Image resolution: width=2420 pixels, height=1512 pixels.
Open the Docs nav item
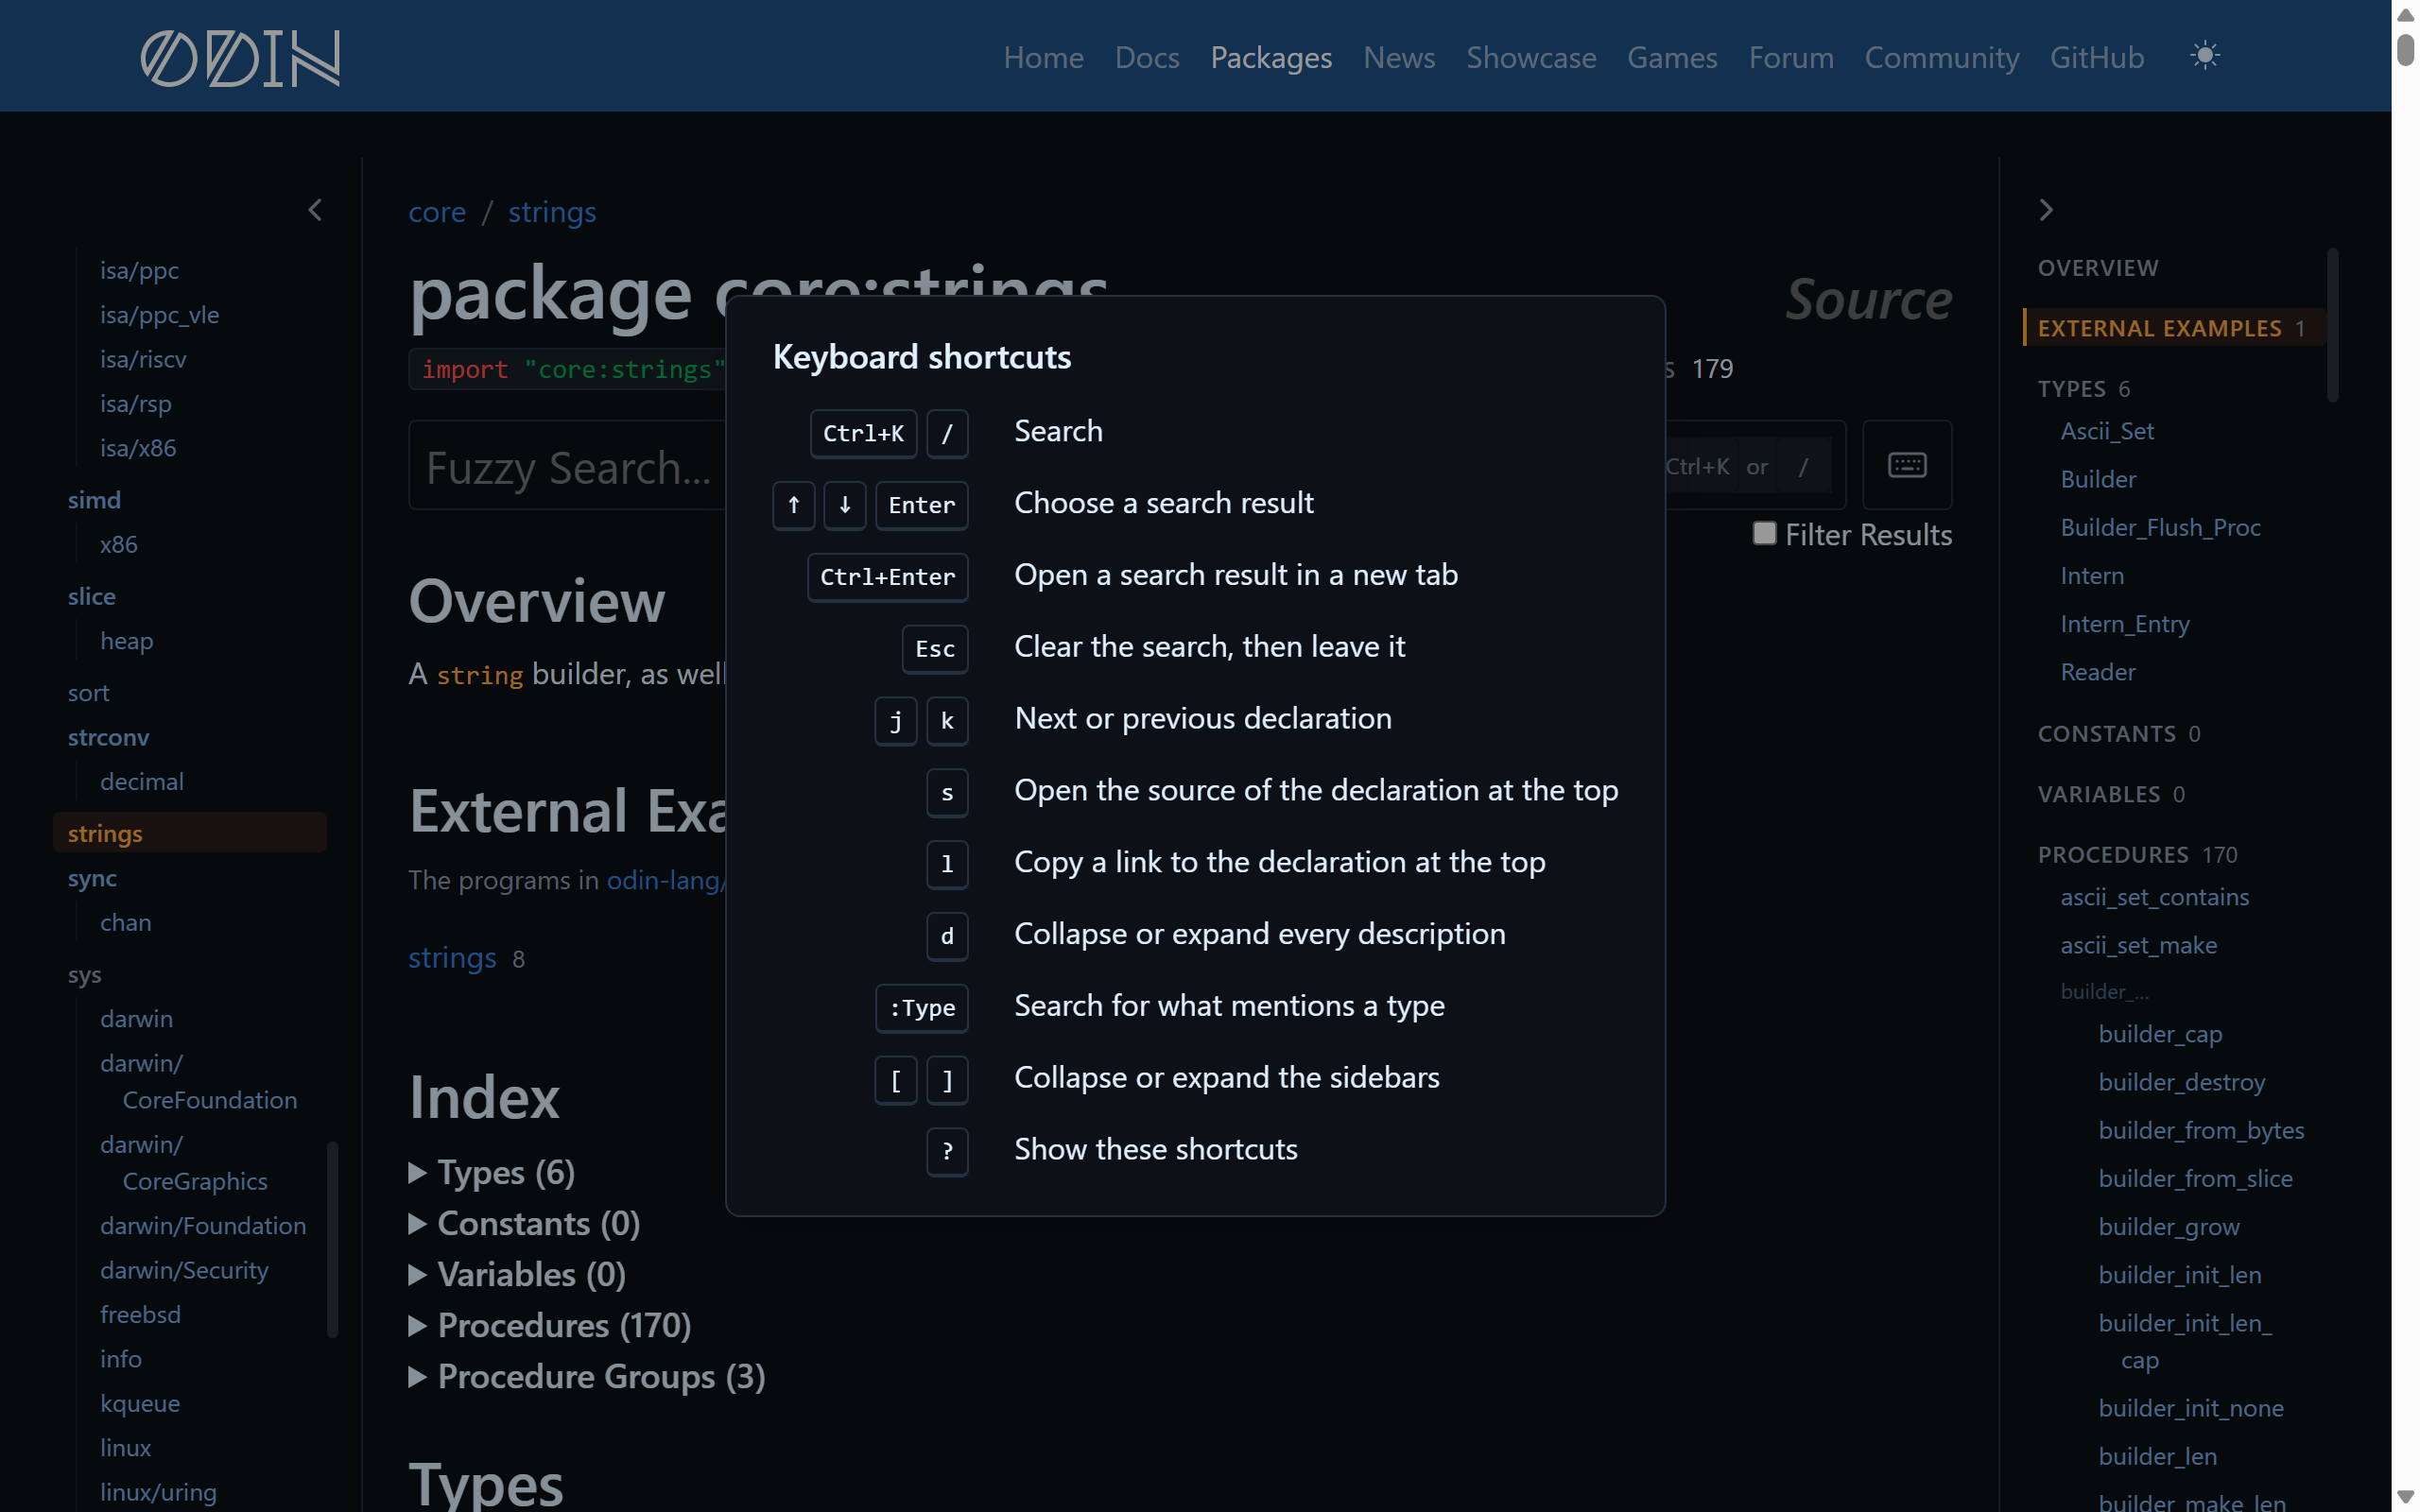tap(1147, 57)
